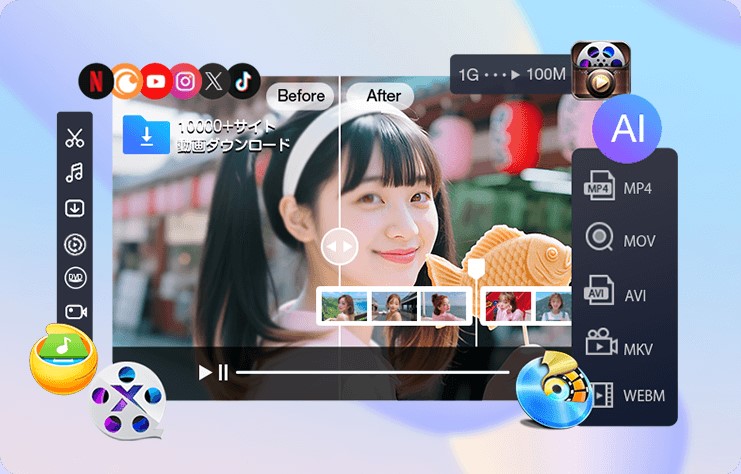741x474 pixels.
Task: Click the AVI text label
Action: 635,296
